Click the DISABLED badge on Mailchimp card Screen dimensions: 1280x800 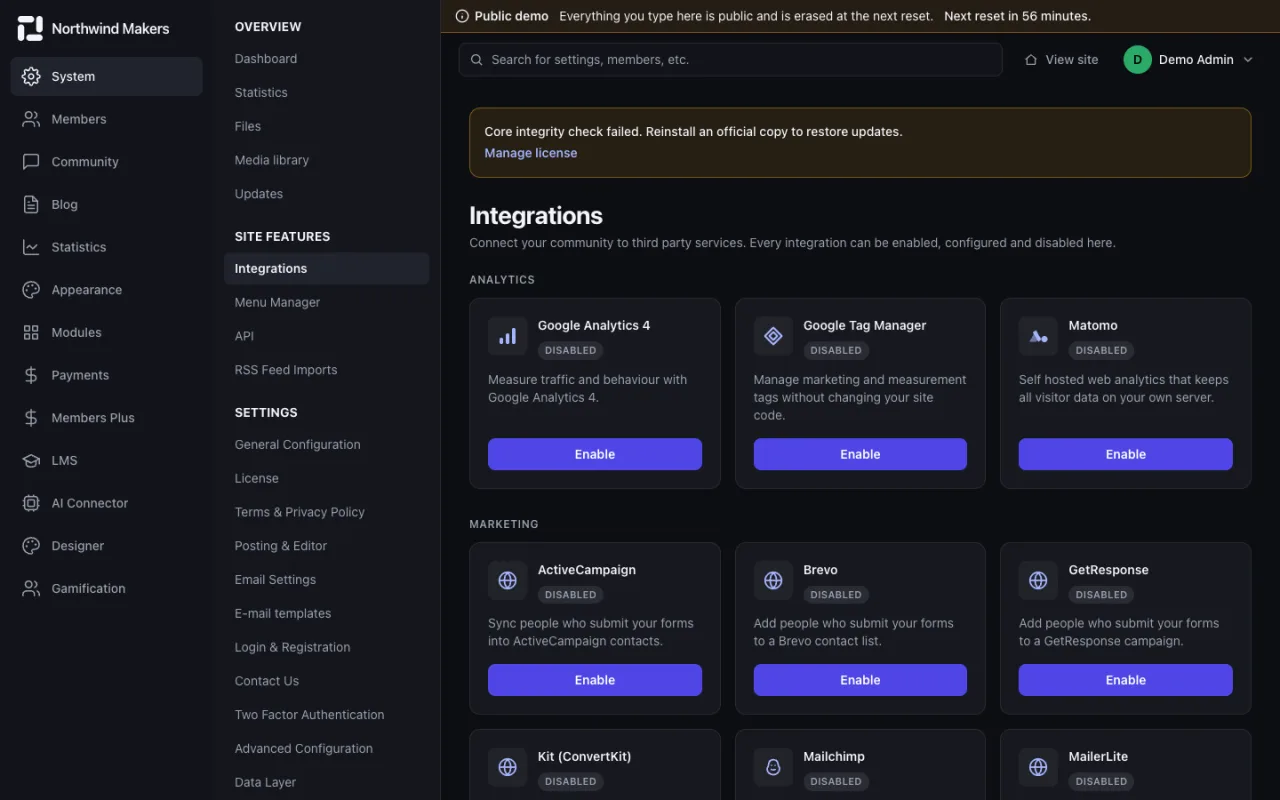point(836,782)
